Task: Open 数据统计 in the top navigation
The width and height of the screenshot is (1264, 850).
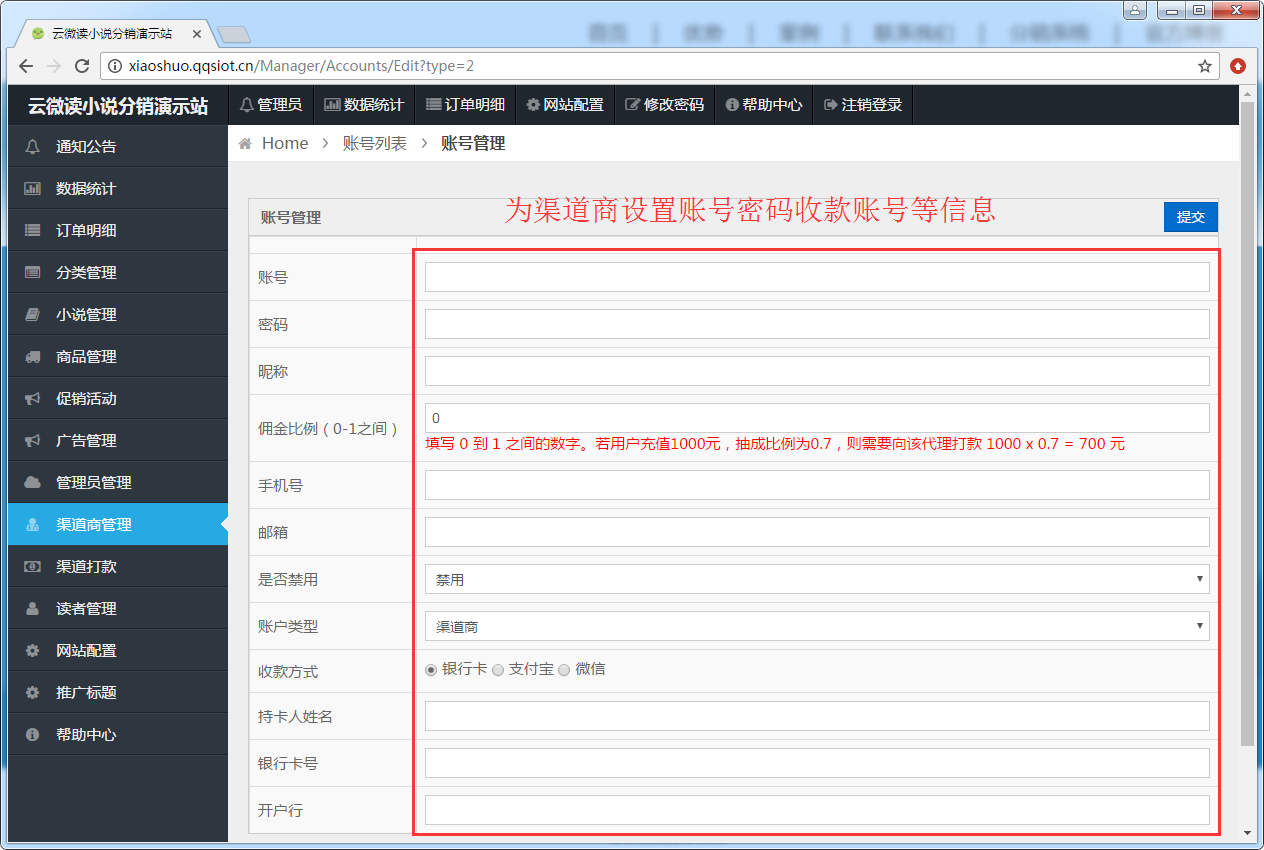Action: (x=364, y=104)
